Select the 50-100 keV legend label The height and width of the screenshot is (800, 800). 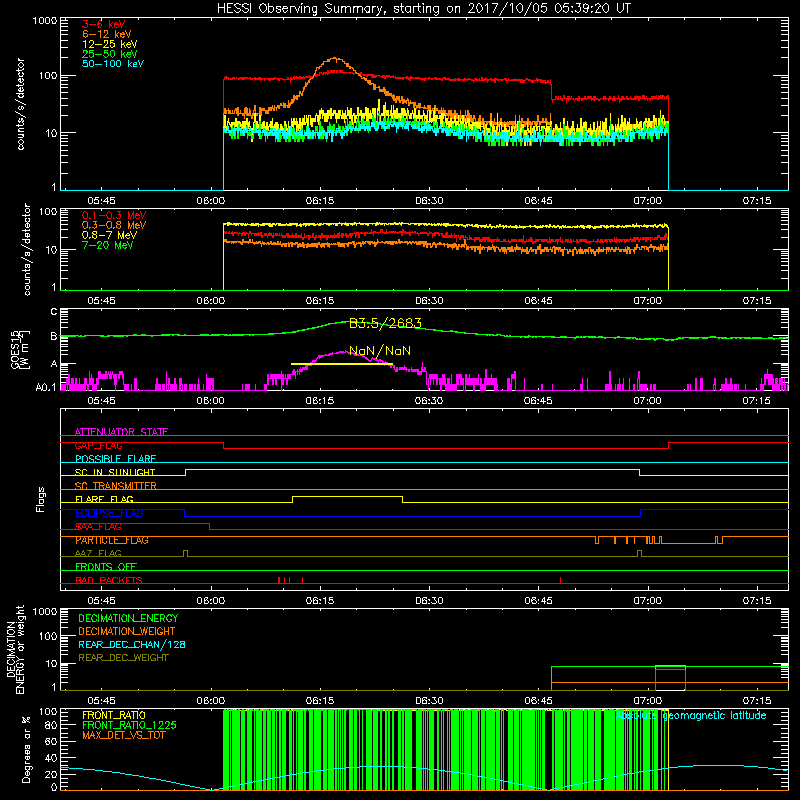click(113, 64)
